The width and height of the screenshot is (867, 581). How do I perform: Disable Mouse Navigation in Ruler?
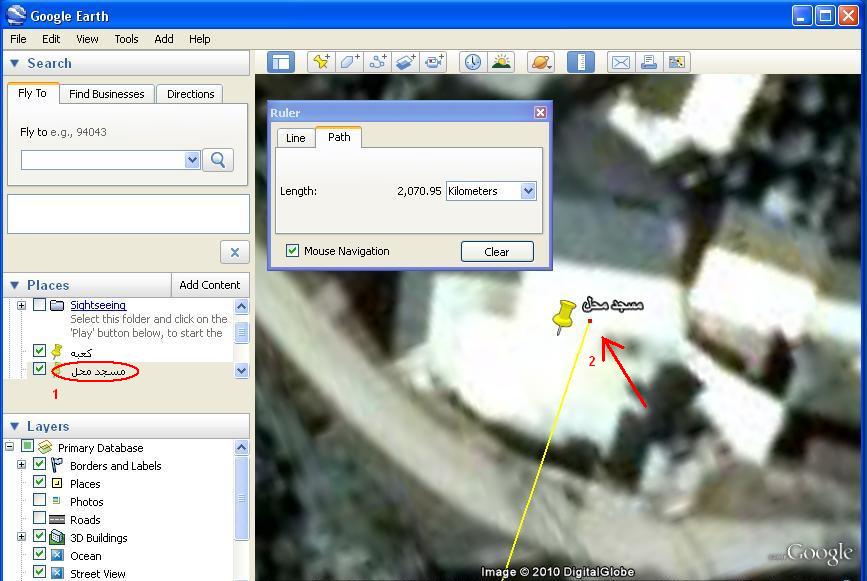click(293, 250)
